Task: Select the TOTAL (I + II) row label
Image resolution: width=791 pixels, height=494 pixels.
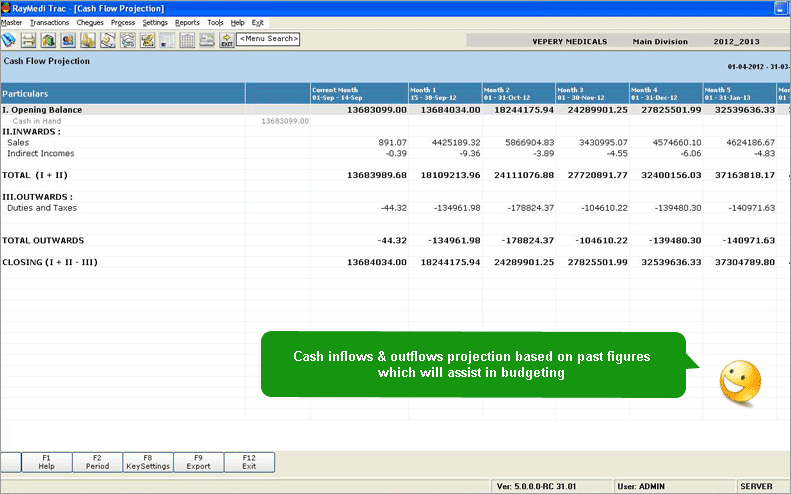Action: (x=35, y=175)
